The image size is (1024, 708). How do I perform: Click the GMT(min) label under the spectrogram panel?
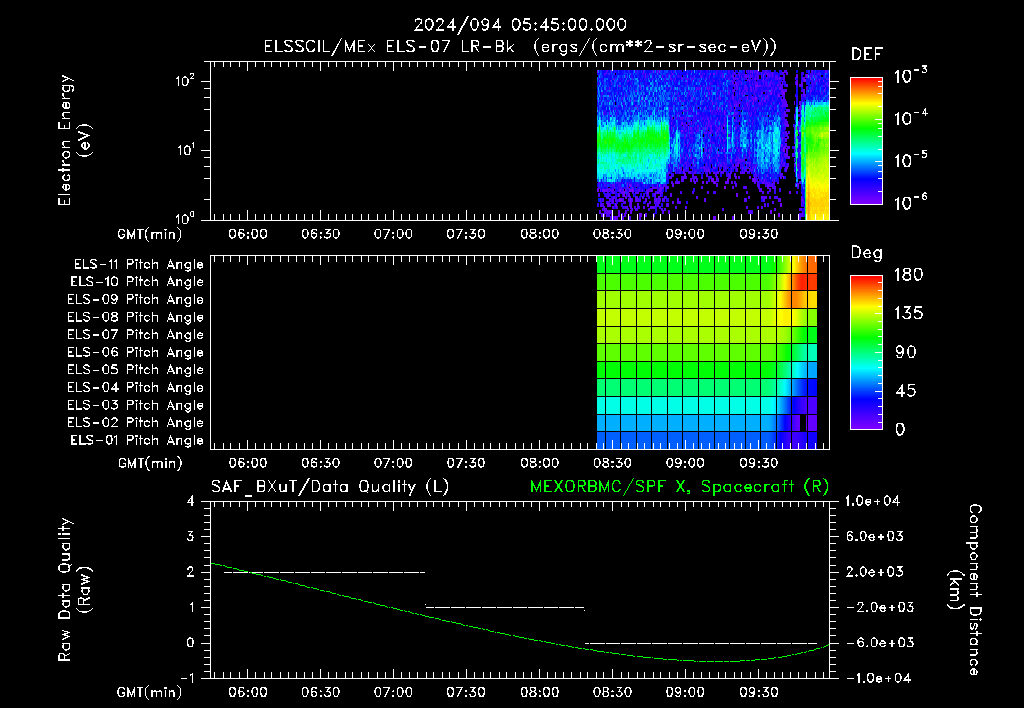pos(150,234)
